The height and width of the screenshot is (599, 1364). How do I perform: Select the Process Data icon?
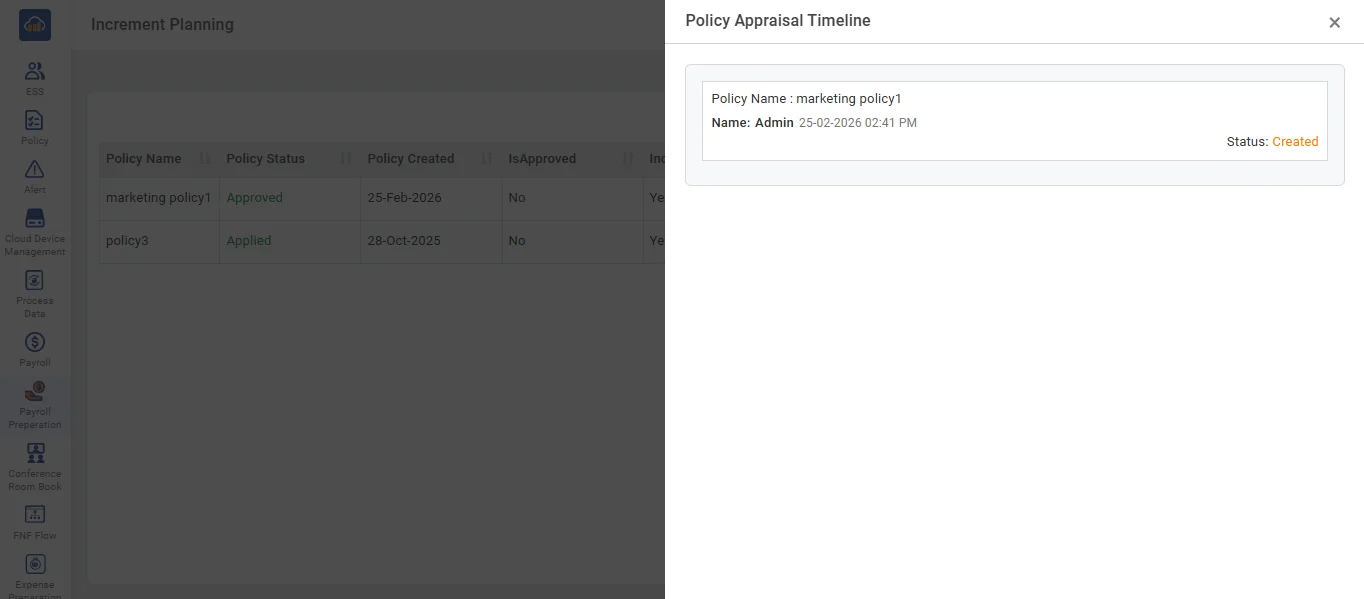pos(35,281)
